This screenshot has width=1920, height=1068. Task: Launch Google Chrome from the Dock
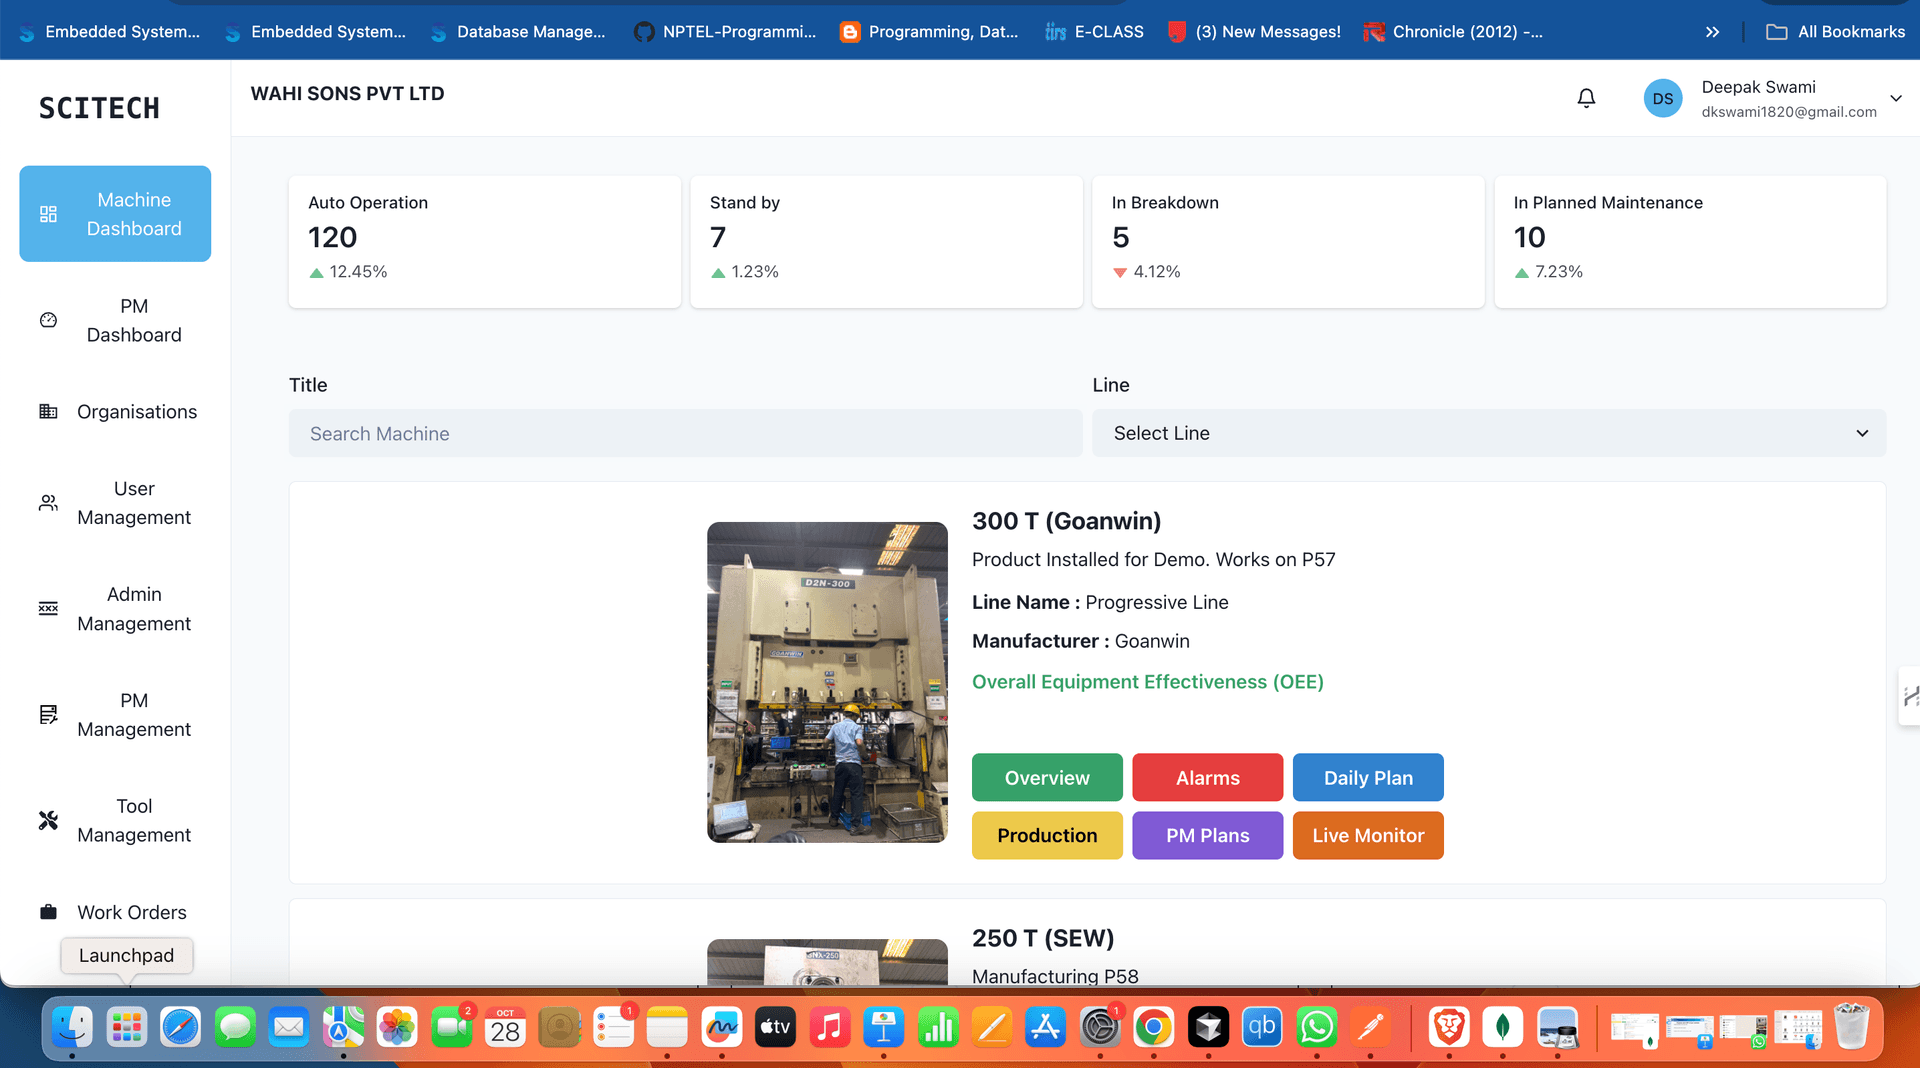[1154, 1027]
